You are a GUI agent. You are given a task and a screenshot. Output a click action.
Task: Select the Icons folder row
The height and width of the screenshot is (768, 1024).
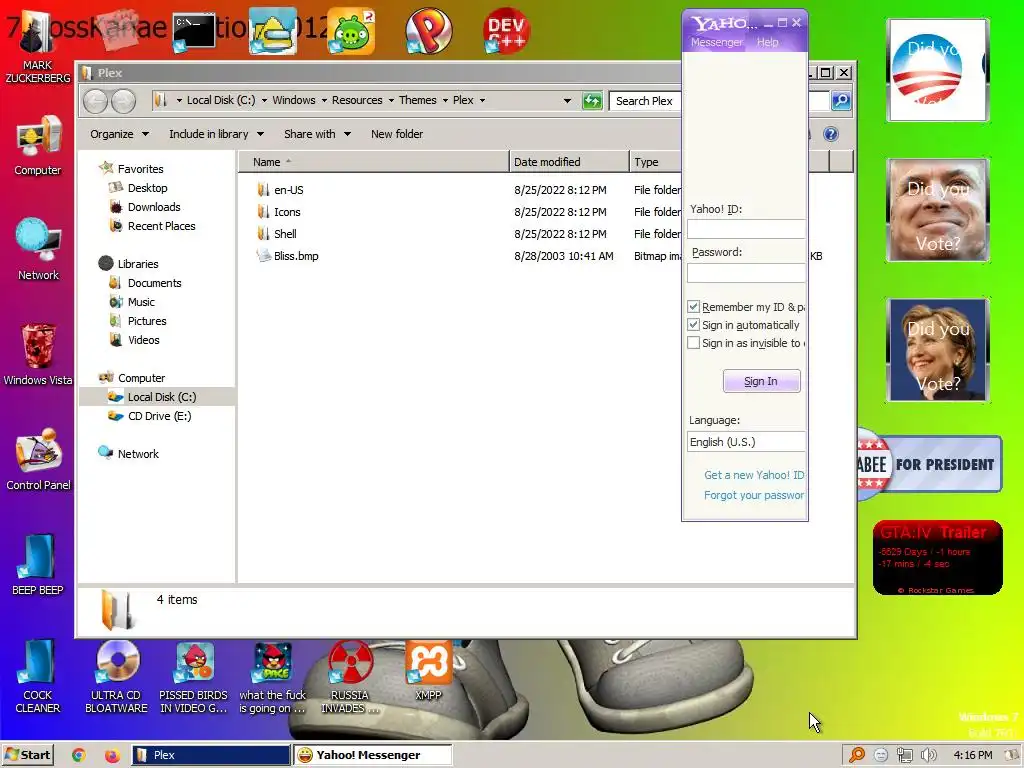click(x=287, y=212)
